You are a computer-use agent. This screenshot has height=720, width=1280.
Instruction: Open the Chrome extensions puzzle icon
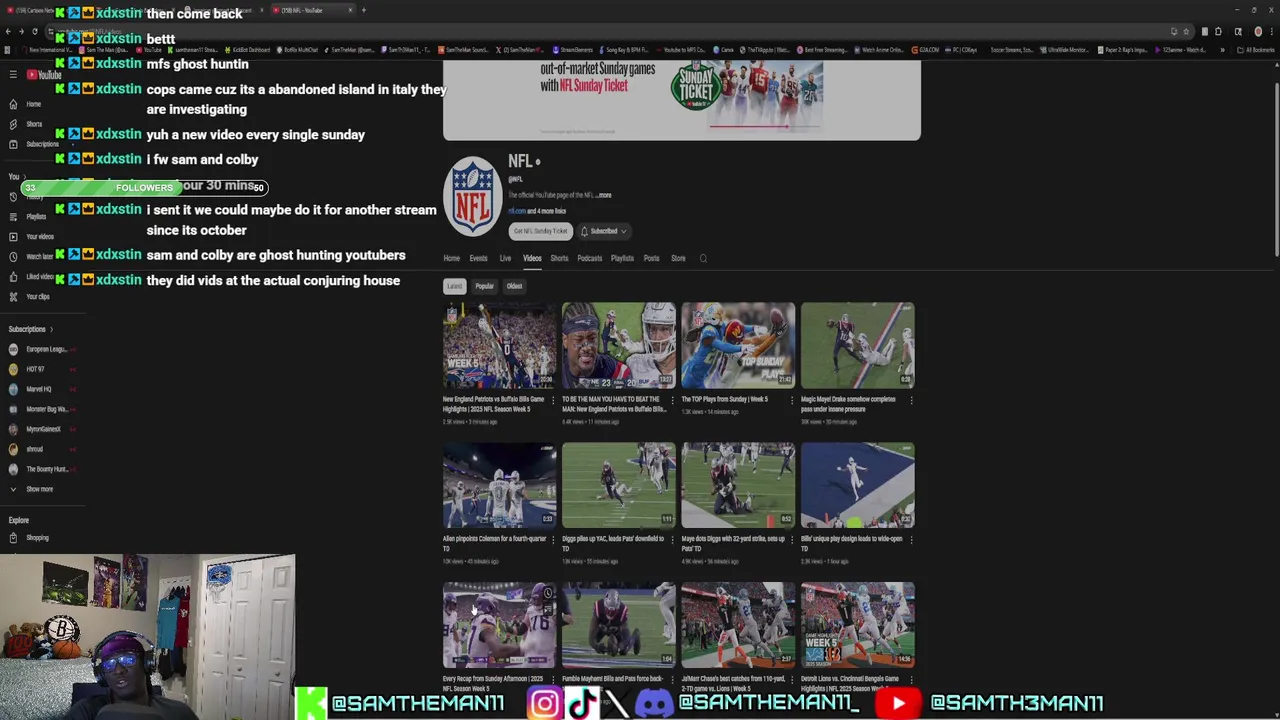tap(1218, 32)
